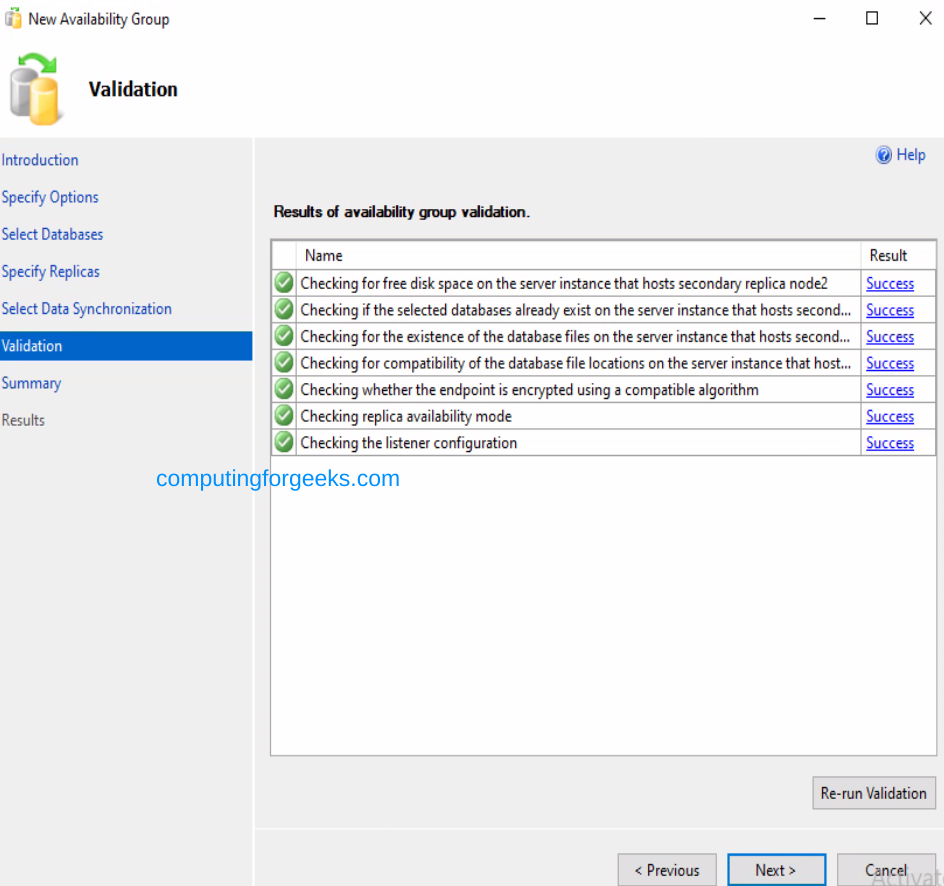This screenshot has height=886, width=944.
Task: Open Help via the question mark icon
Action: (x=884, y=155)
